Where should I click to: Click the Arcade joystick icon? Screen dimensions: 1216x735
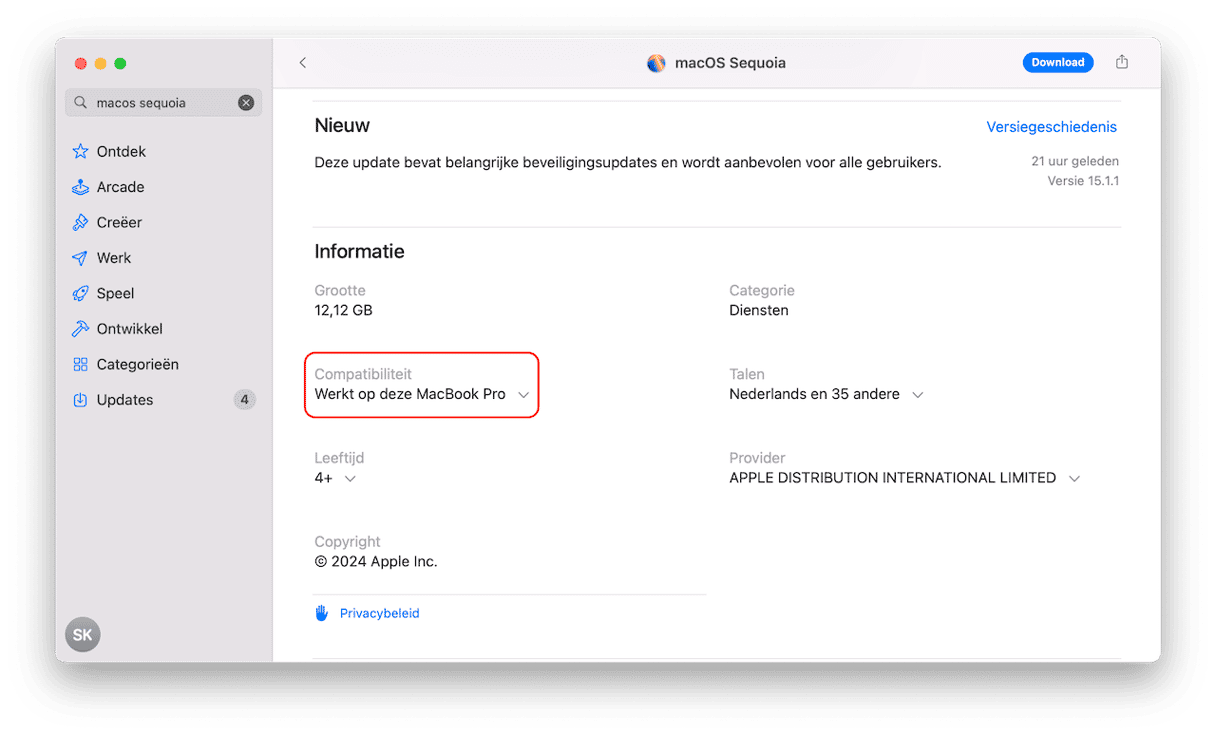pos(81,187)
